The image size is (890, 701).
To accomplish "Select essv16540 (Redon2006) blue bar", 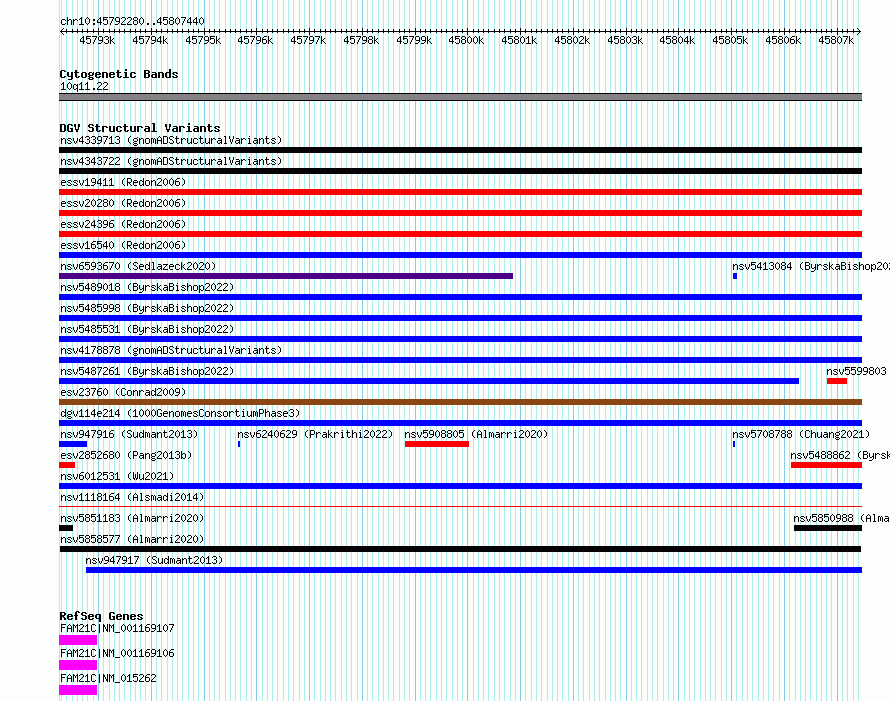I will (x=460, y=255).
